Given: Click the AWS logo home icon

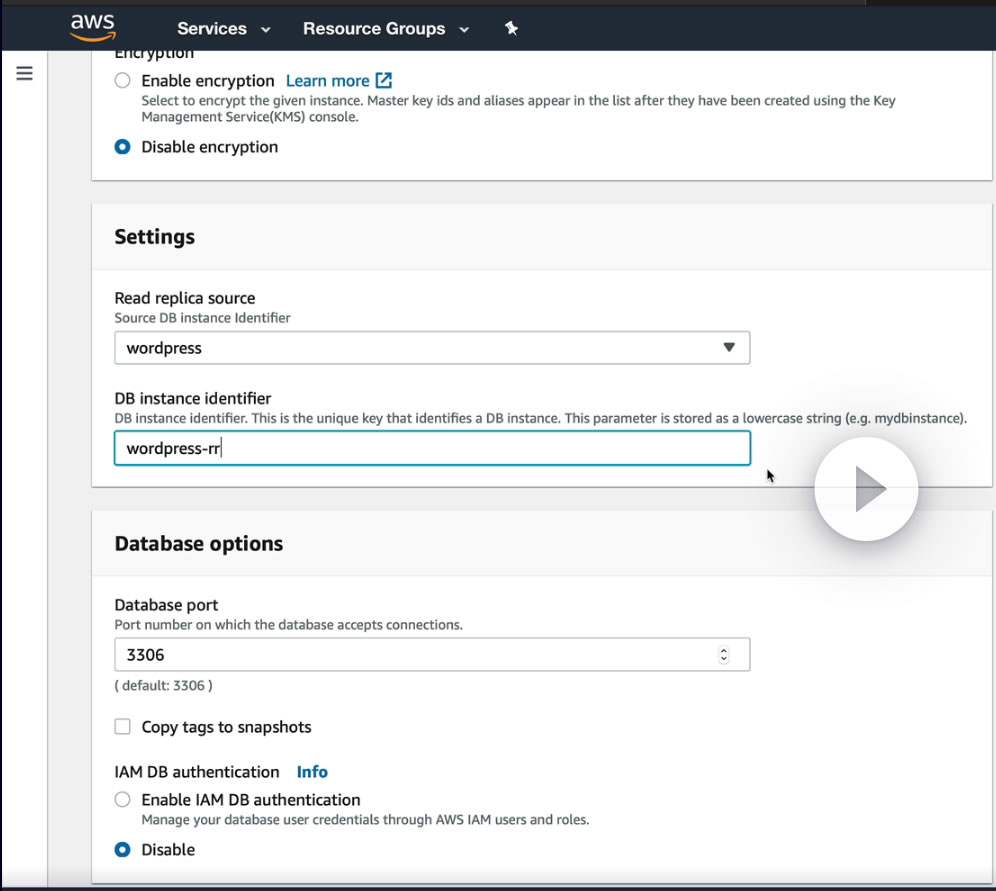Looking at the screenshot, I should pyautogui.click(x=93, y=27).
